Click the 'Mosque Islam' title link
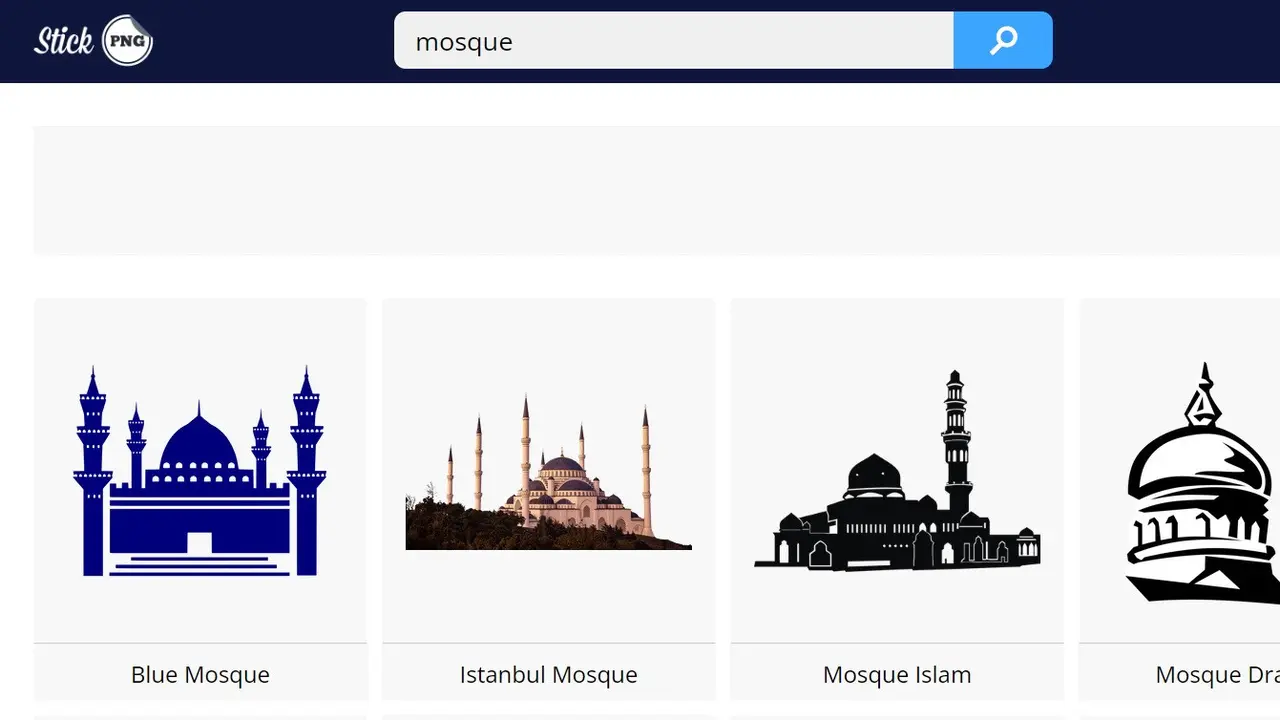 click(897, 675)
